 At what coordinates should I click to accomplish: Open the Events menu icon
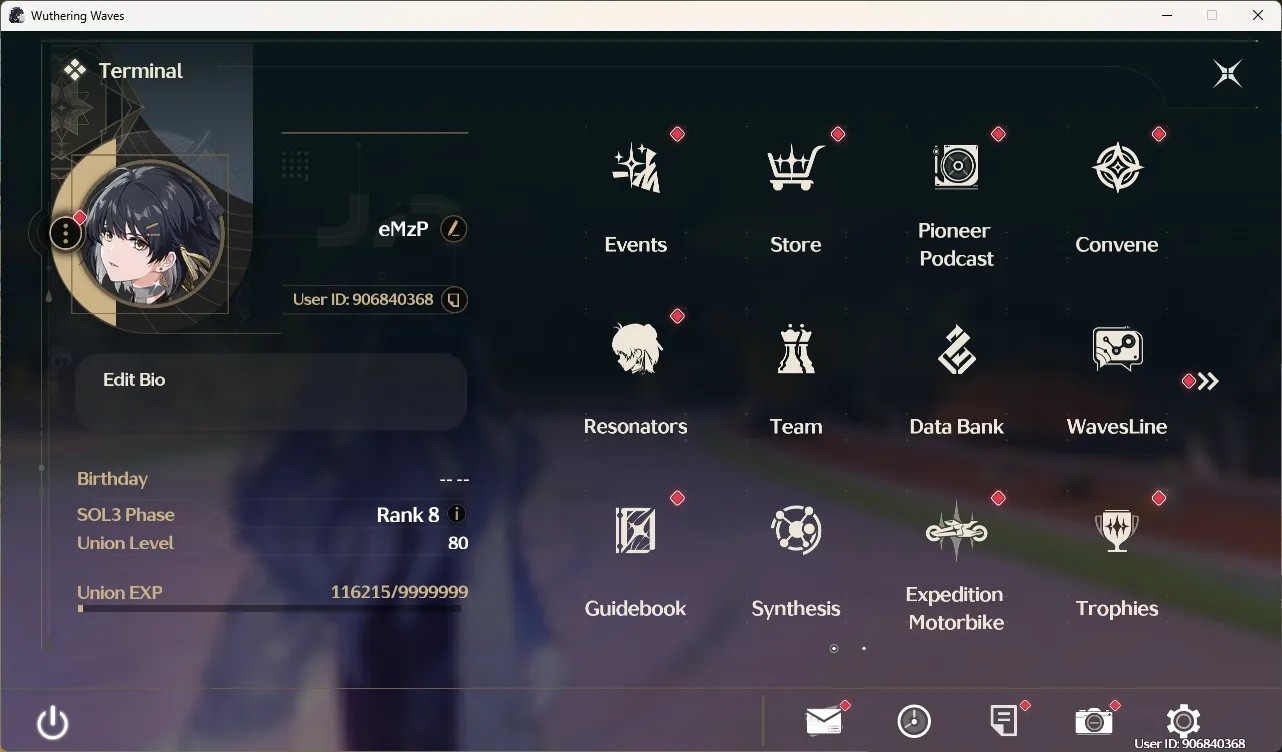tap(636, 167)
